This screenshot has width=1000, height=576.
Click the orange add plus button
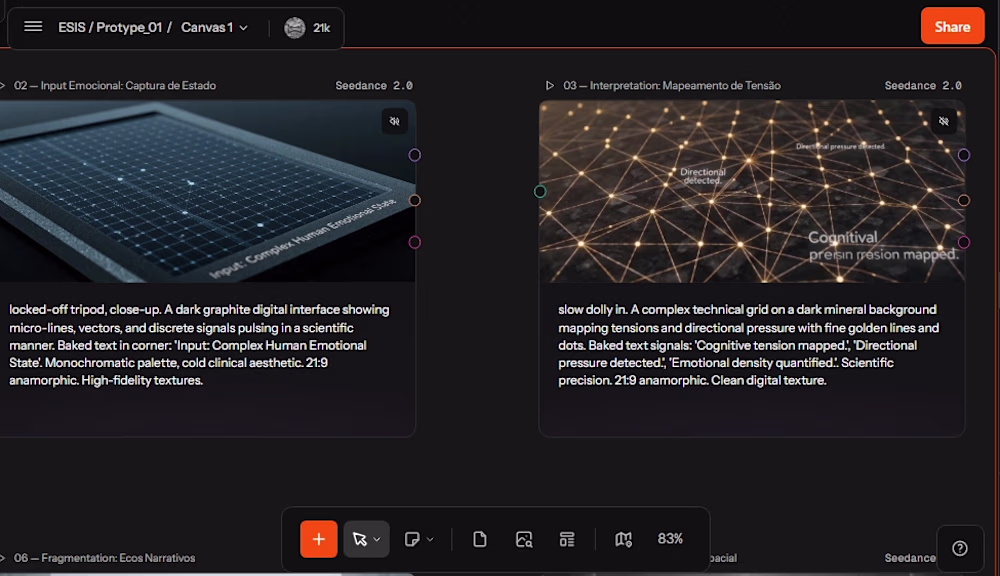(x=319, y=539)
